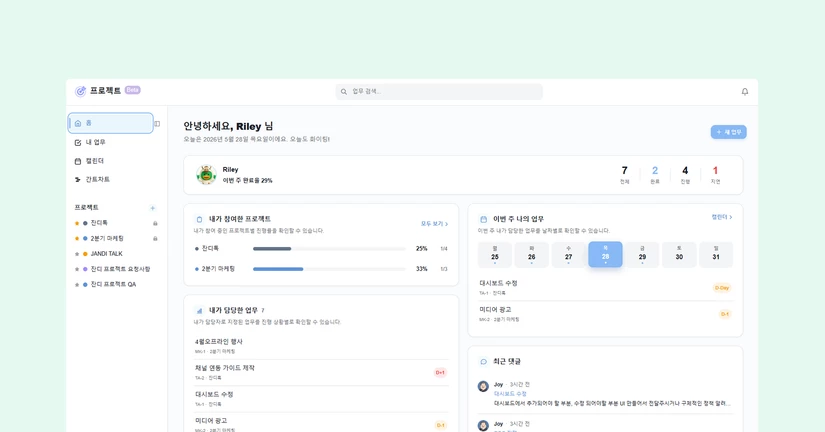Image resolution: width=825 pixels, height=432 pixels.
Task: Click the completed count 2 stat
Action: 655,175
